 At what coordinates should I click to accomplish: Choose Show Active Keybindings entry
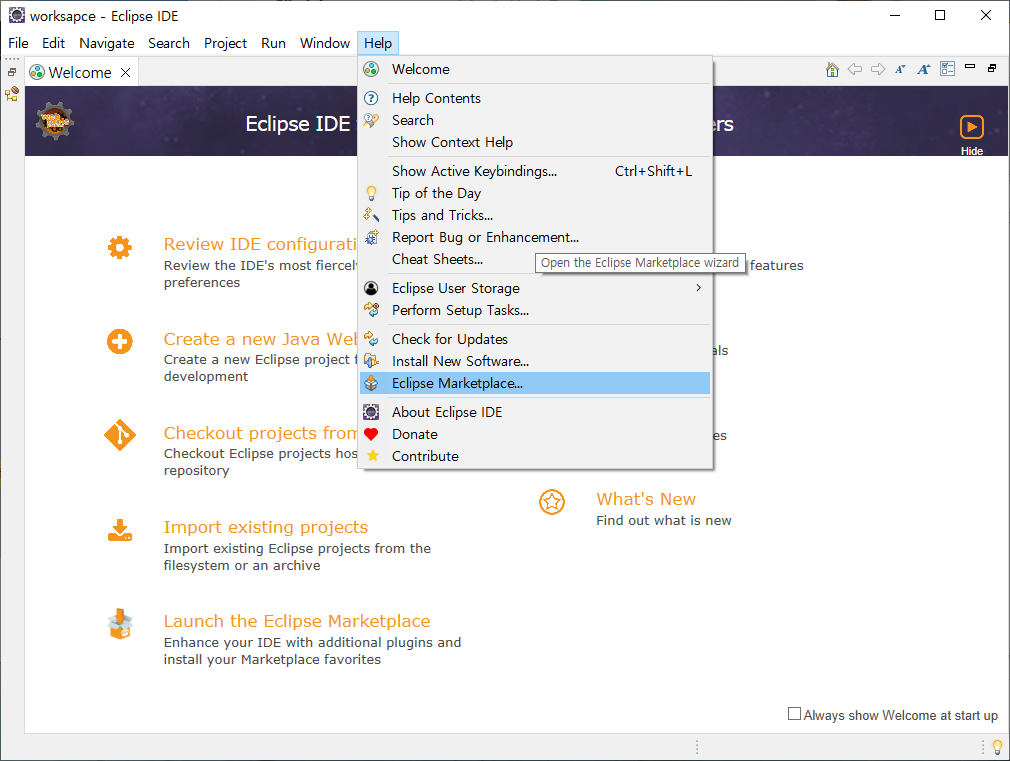[535, 171]
